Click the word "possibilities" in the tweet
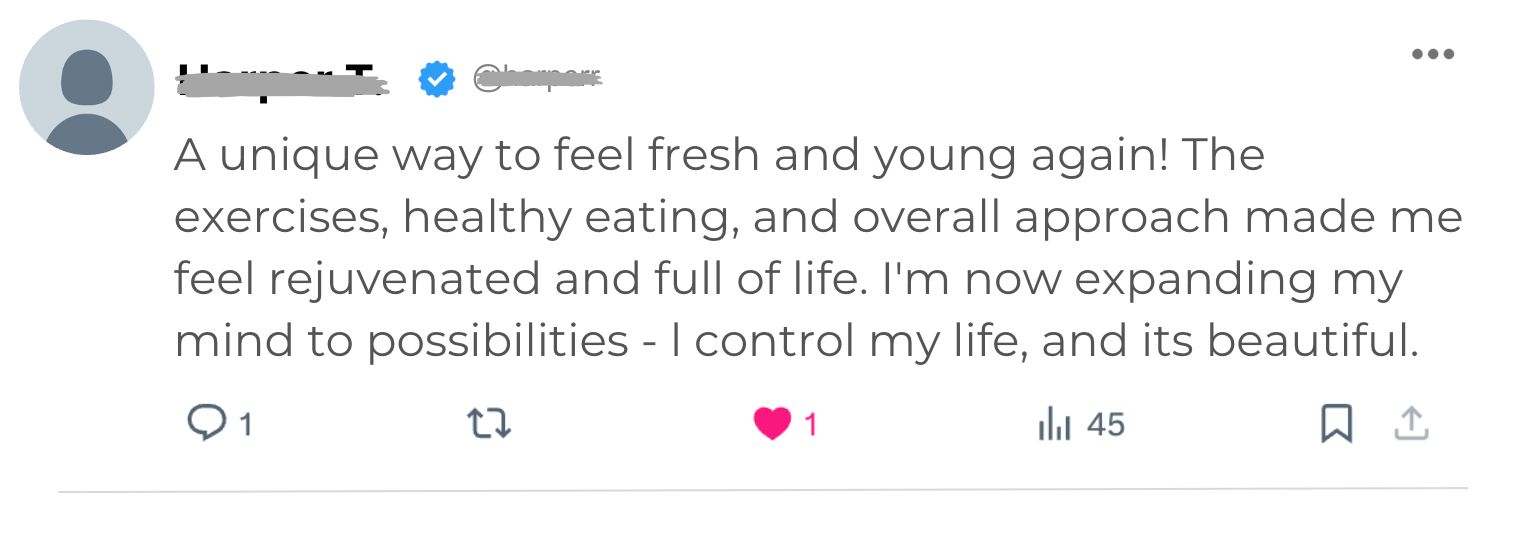 497,342
